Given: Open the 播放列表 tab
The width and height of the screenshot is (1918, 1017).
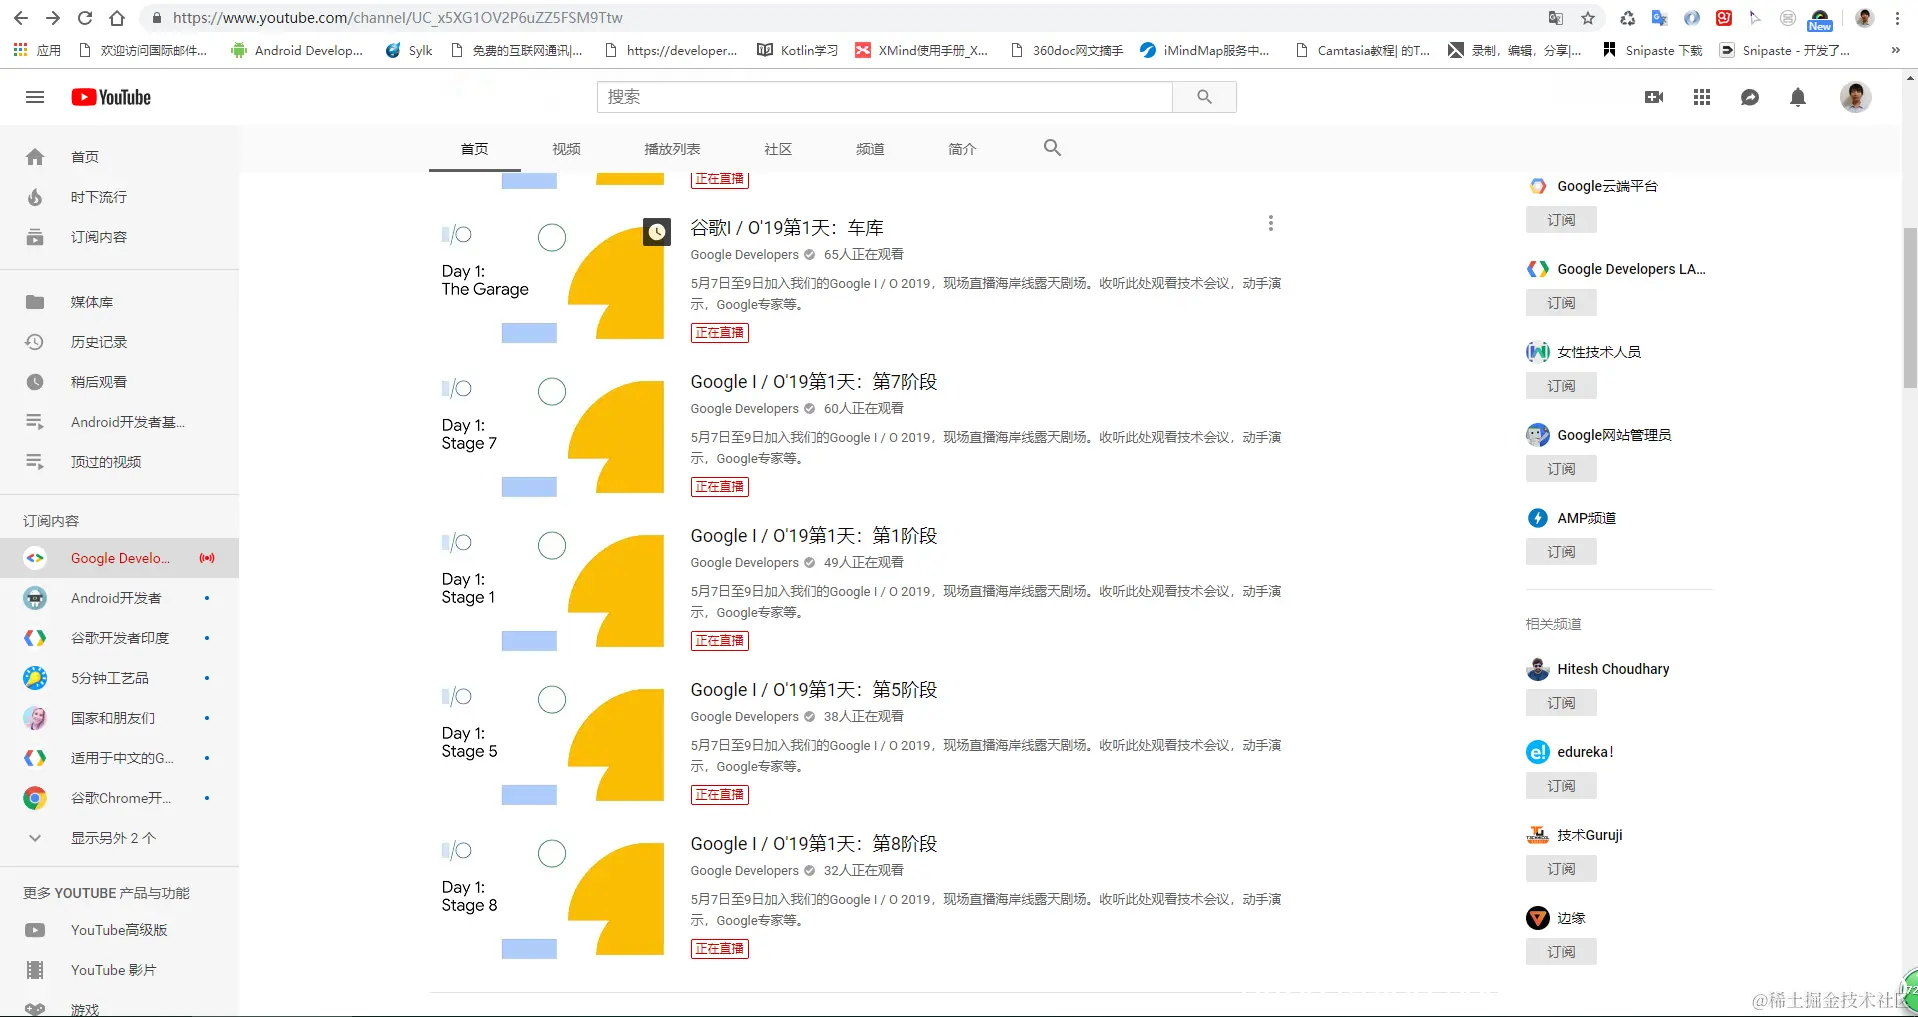Looking at the screenshot, I should (671, 148).
